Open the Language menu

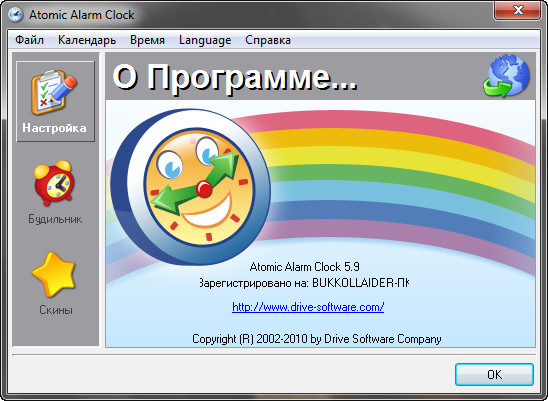coord(205,40)
